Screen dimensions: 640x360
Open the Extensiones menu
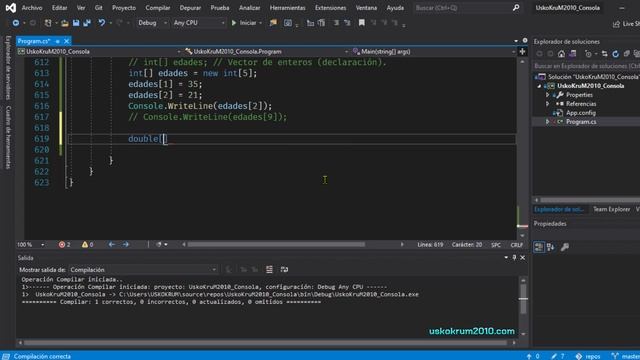(x=330, y=8)
